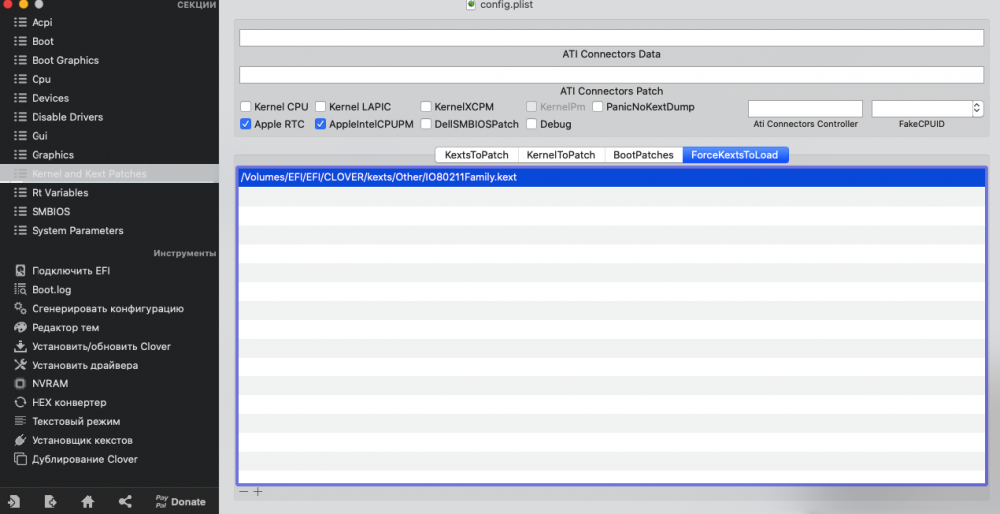Toggle KernelXCPM checkbox

[x=426, y=106]
